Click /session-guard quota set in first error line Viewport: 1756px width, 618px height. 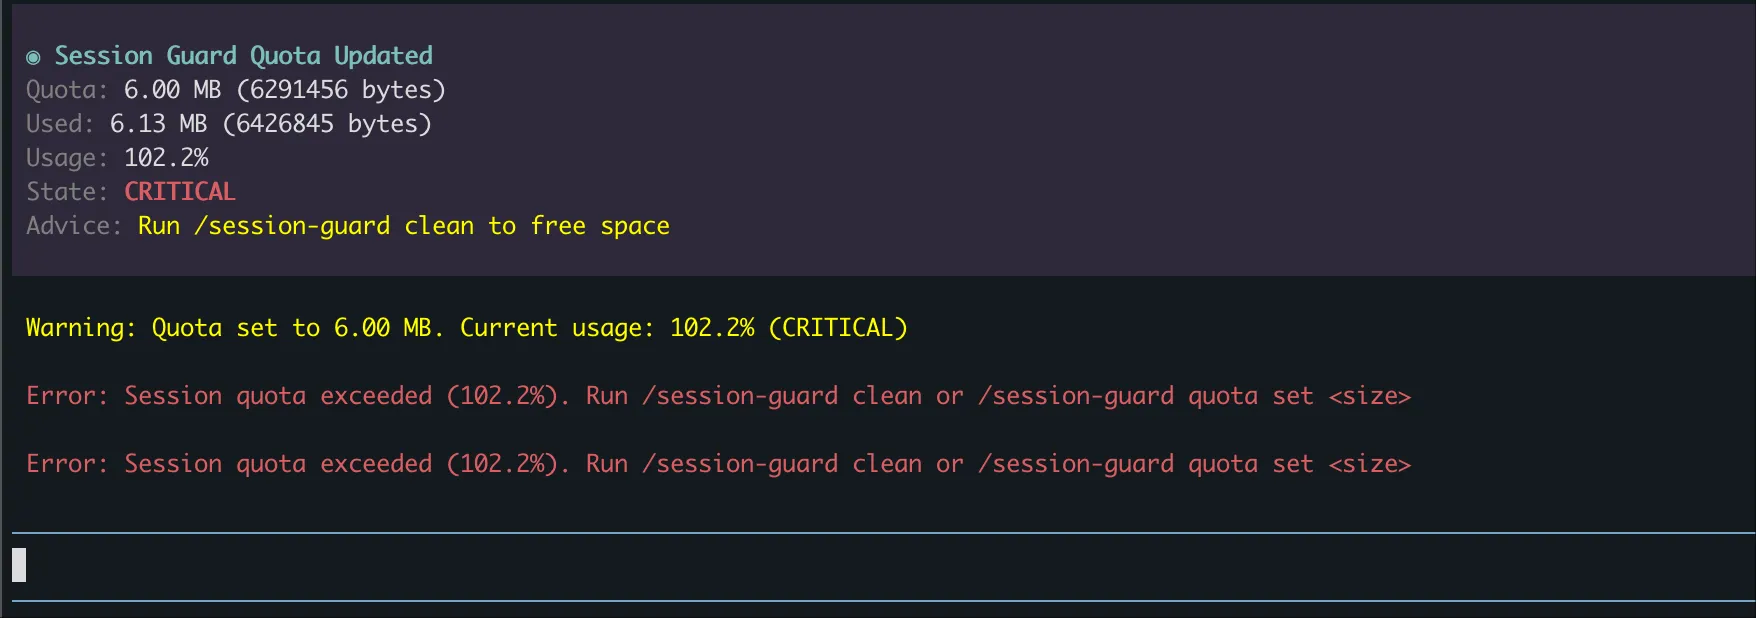[x=1145, y=396]
